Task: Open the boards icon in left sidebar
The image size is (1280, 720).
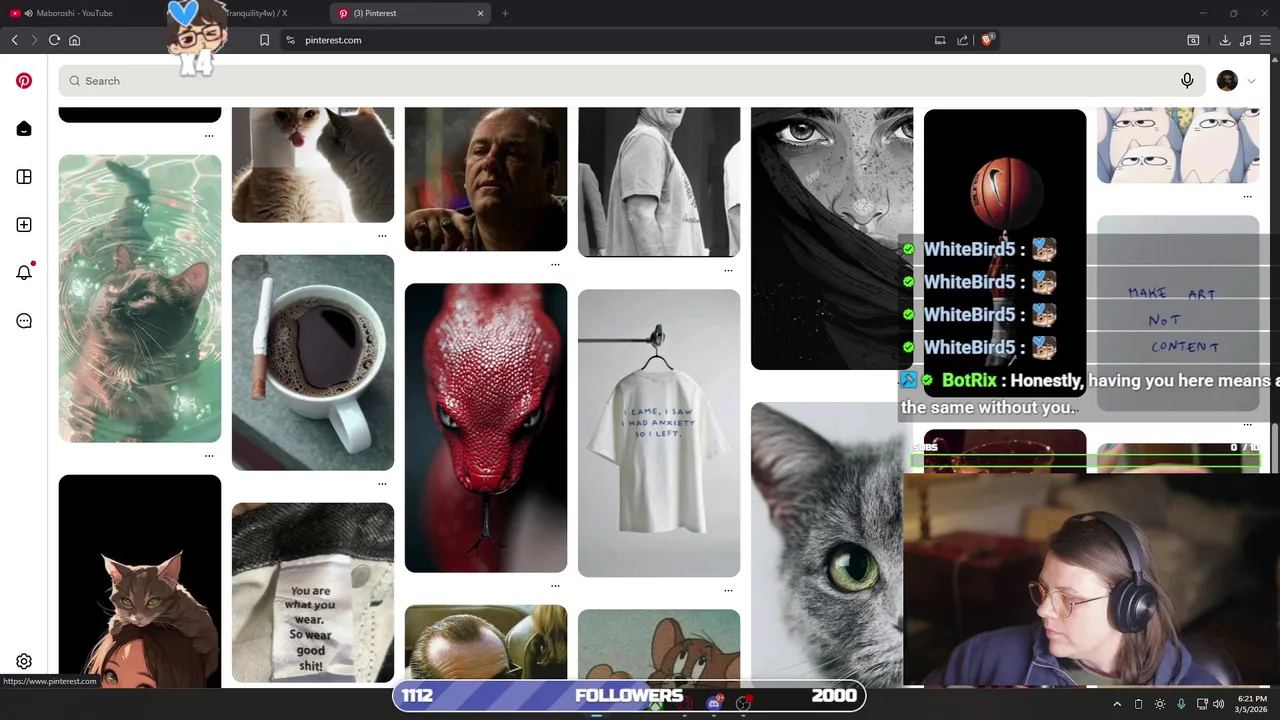Action: (x=24, y=177)
